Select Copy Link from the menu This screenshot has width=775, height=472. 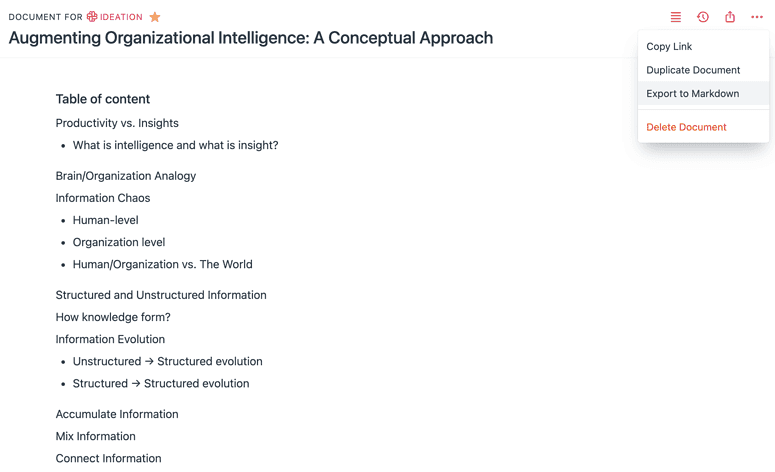pos(669,46)
